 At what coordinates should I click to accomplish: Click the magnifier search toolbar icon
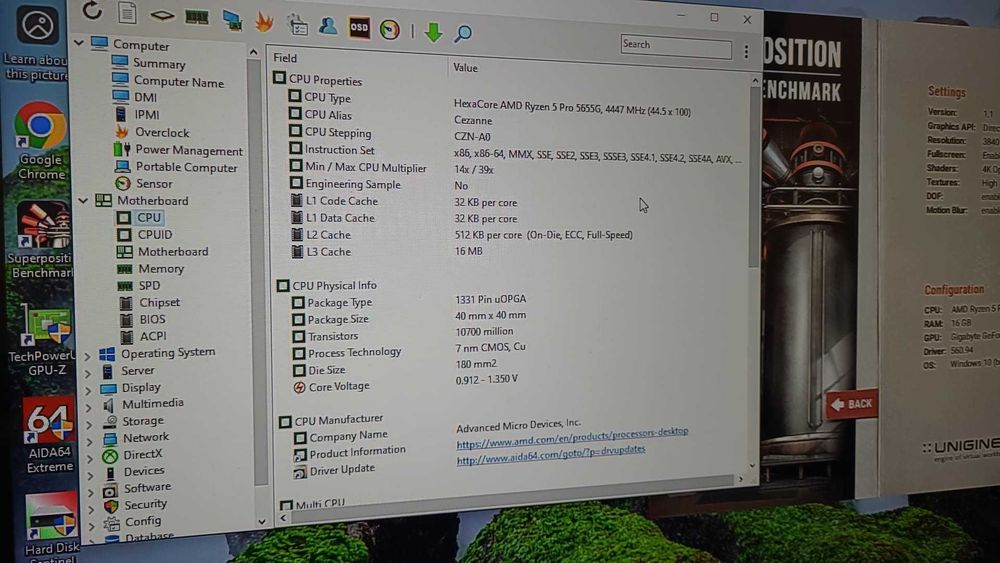tap(463, 33)
